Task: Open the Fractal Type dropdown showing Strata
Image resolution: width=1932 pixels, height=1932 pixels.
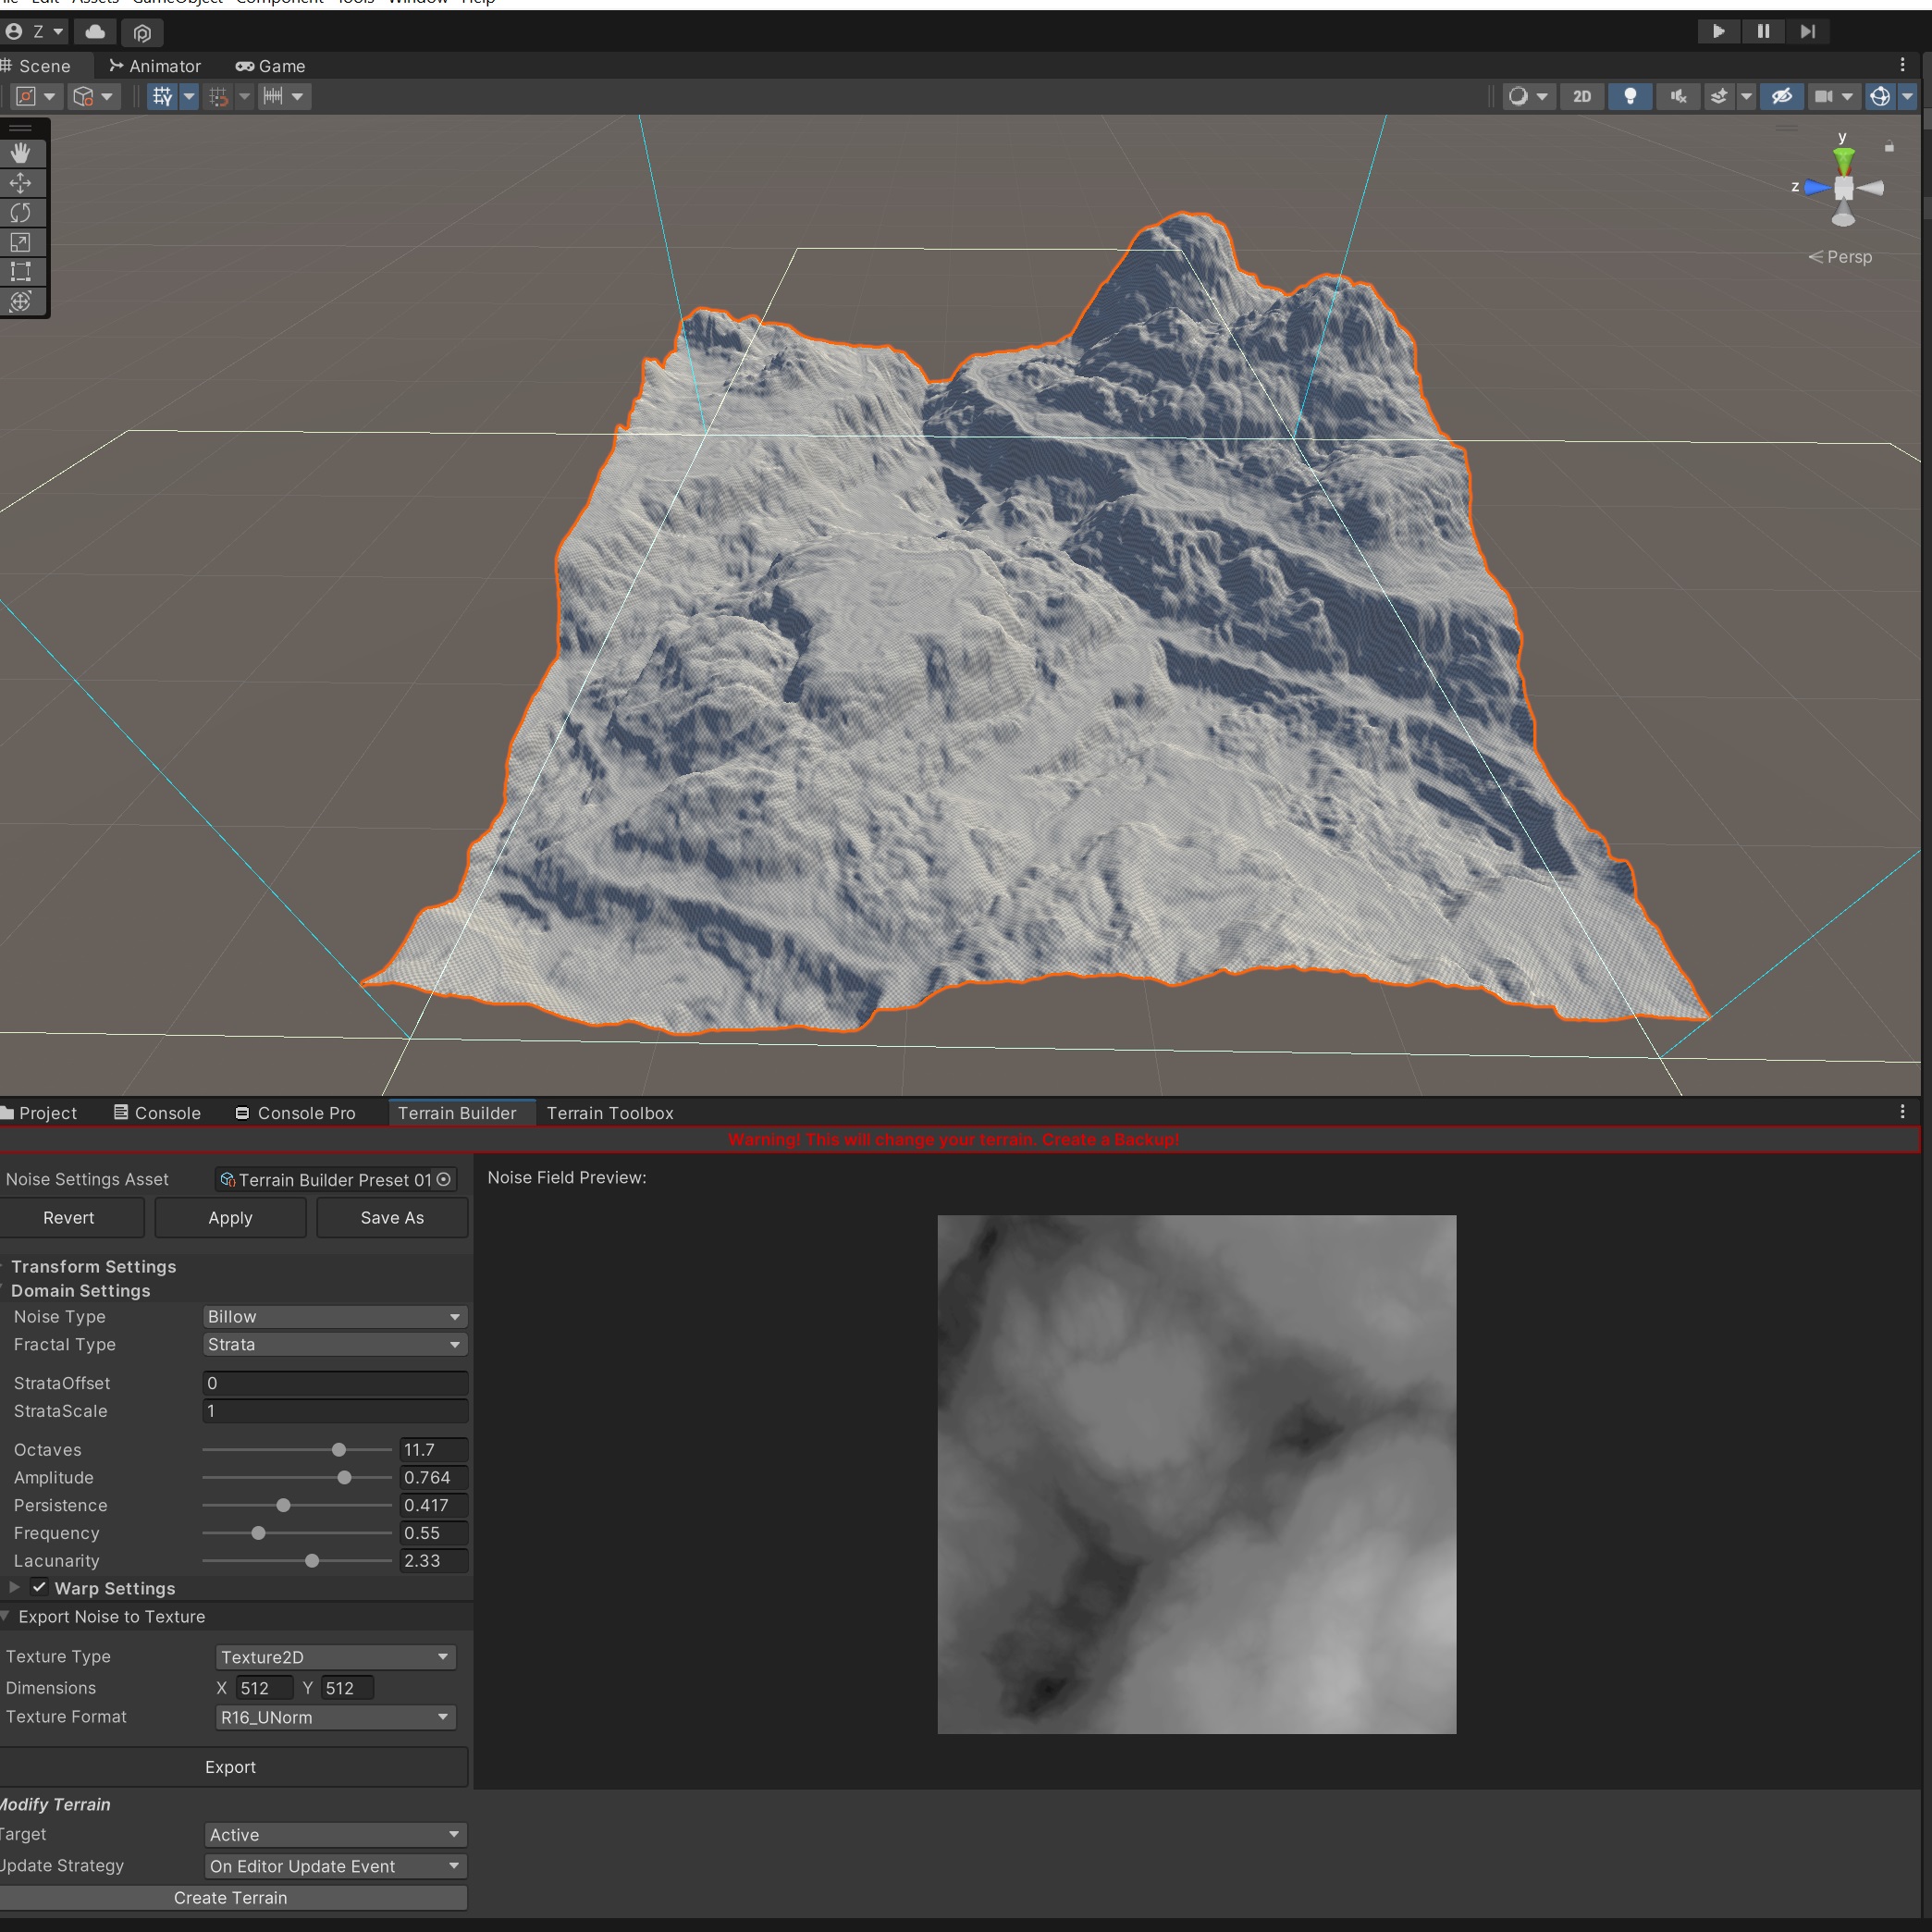Action: pos(334,1344)
